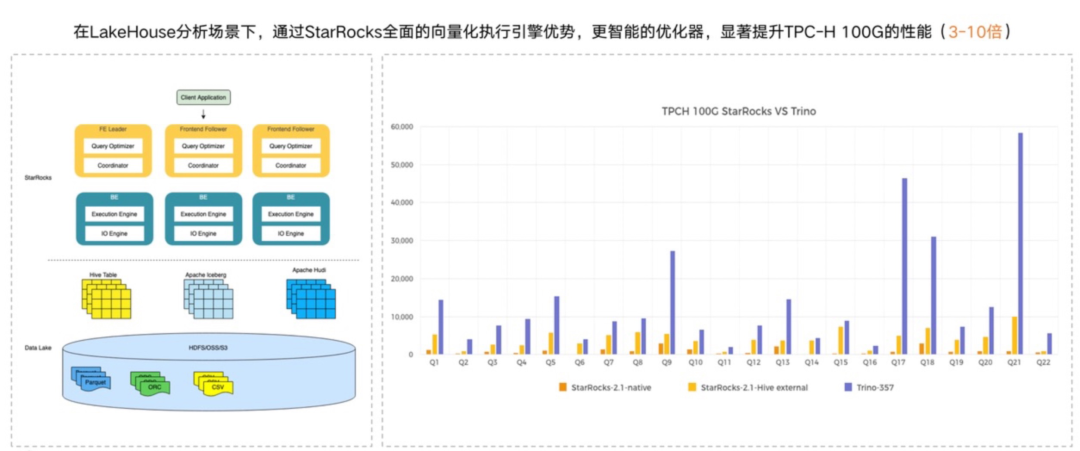Click the Hive Table caption
This screenshot has width=1080, height=451.
pos(101,275)
